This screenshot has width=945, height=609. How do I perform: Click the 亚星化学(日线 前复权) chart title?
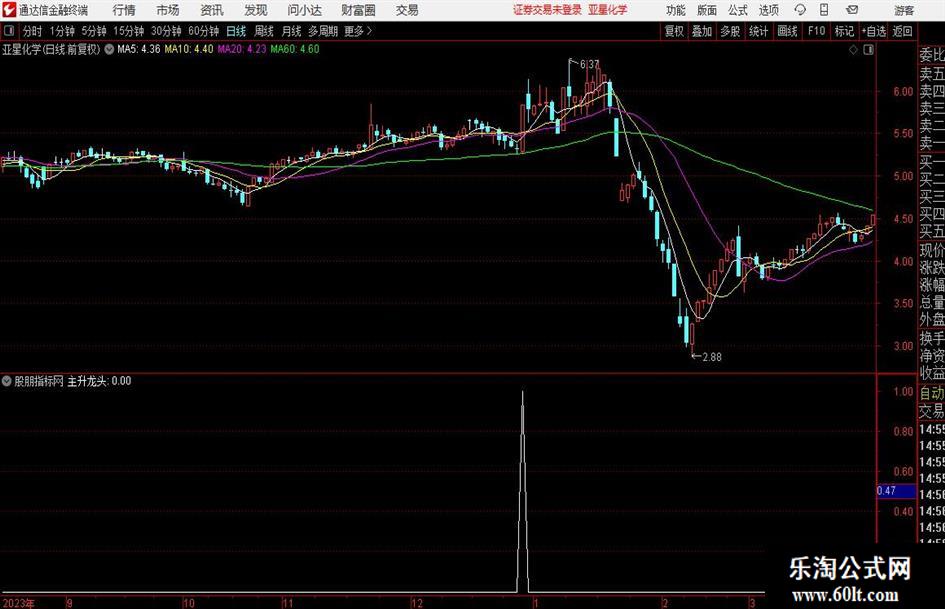[x=51, y=49]
